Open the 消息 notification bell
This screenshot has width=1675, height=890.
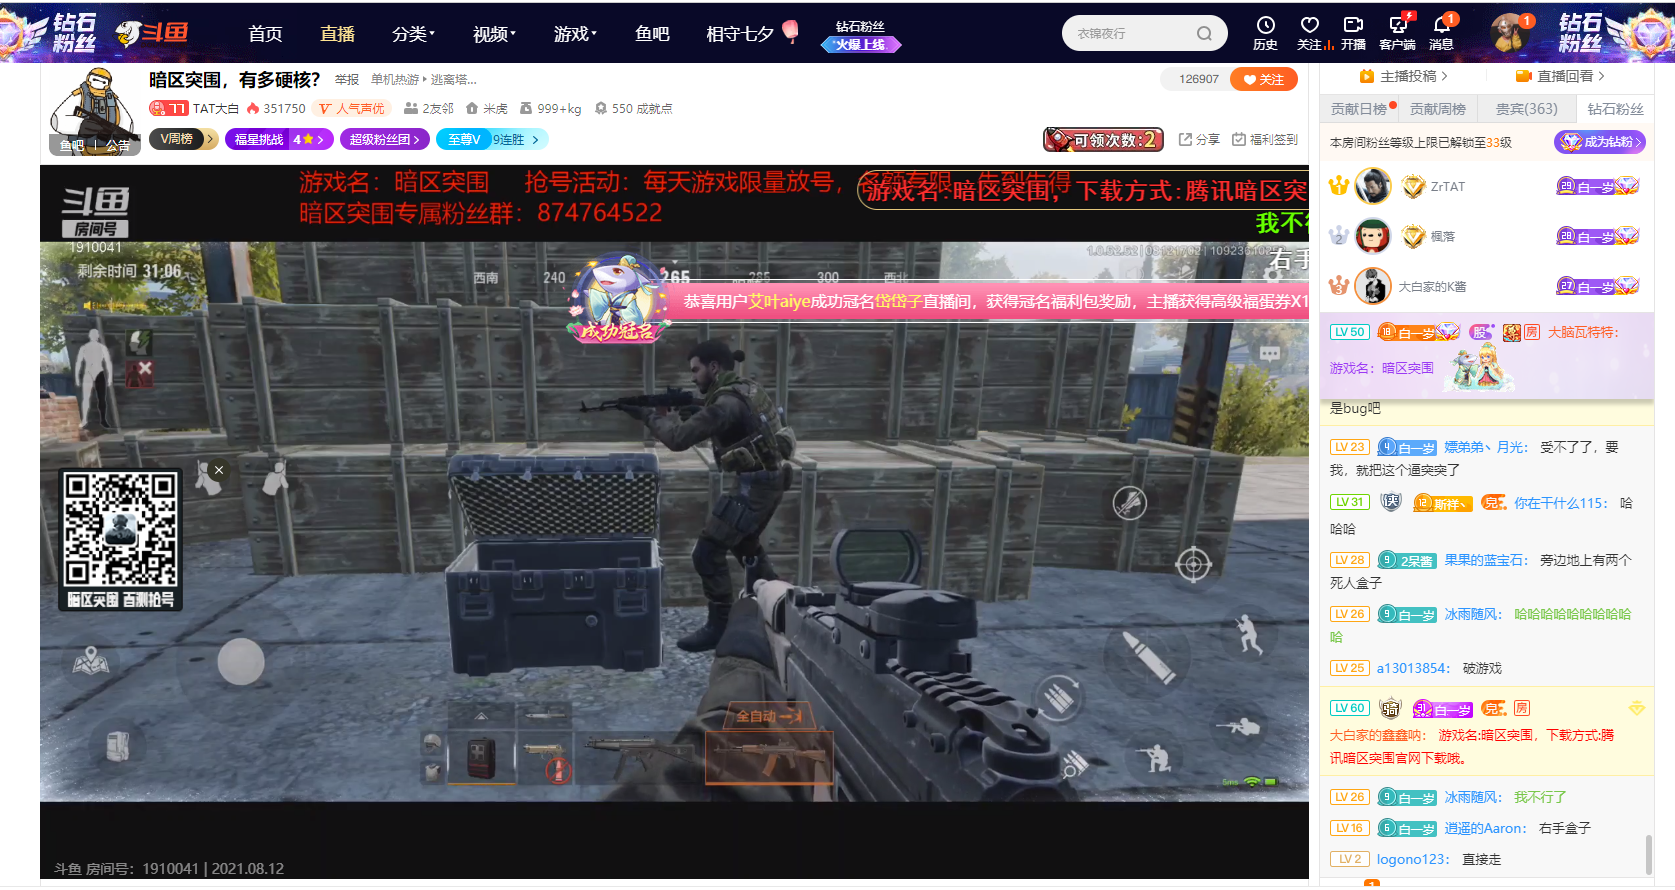point(1441,26)
